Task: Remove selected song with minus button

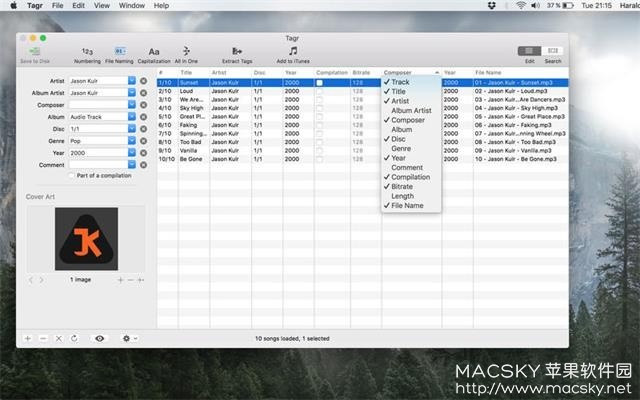Action: pos(43,338)
